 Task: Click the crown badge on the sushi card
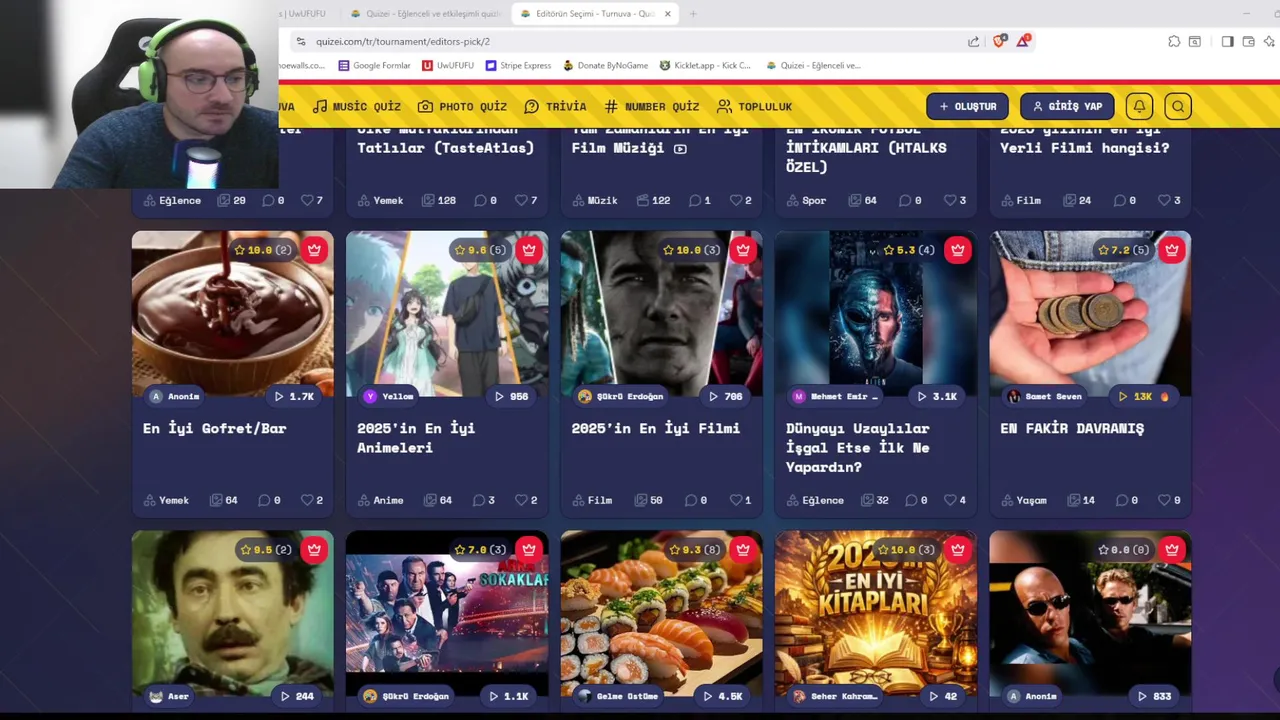click(x=742, y=549)
